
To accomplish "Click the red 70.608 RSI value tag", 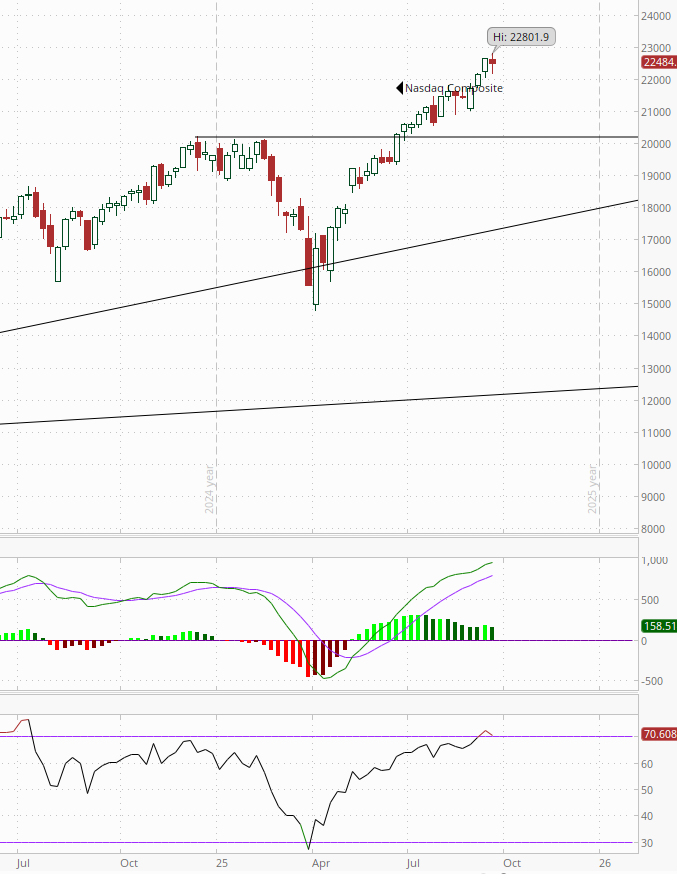I will pos(659,734).
